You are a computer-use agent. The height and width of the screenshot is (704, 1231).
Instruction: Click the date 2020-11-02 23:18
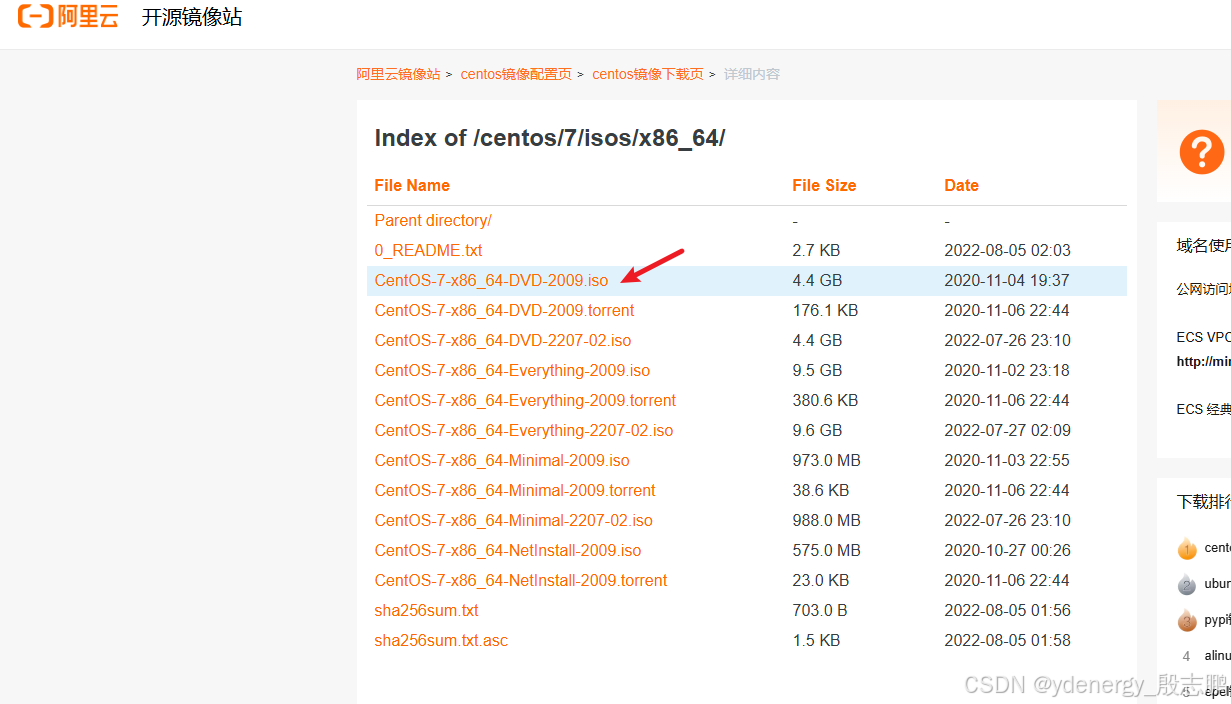[1007, 370]
